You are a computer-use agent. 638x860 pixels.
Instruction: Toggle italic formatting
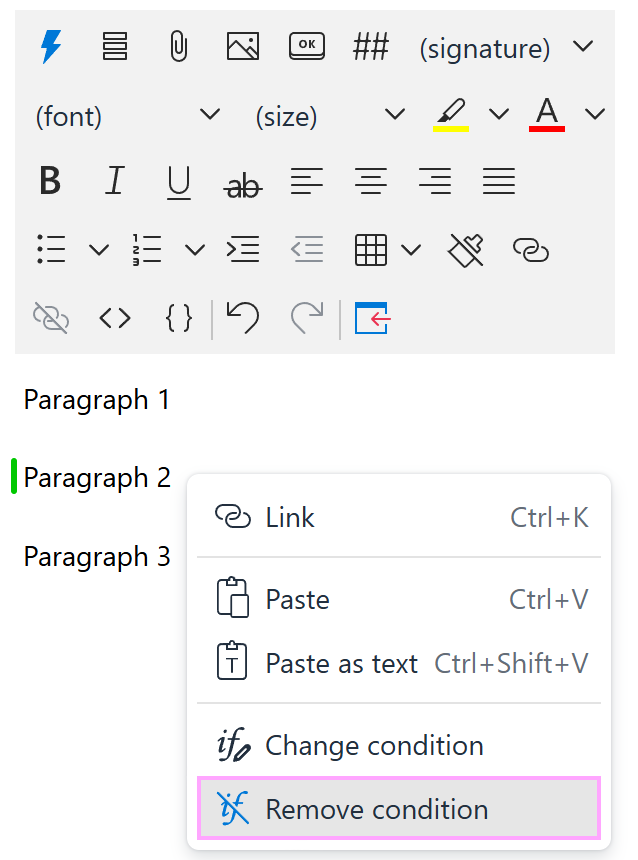tap(115, 183)
